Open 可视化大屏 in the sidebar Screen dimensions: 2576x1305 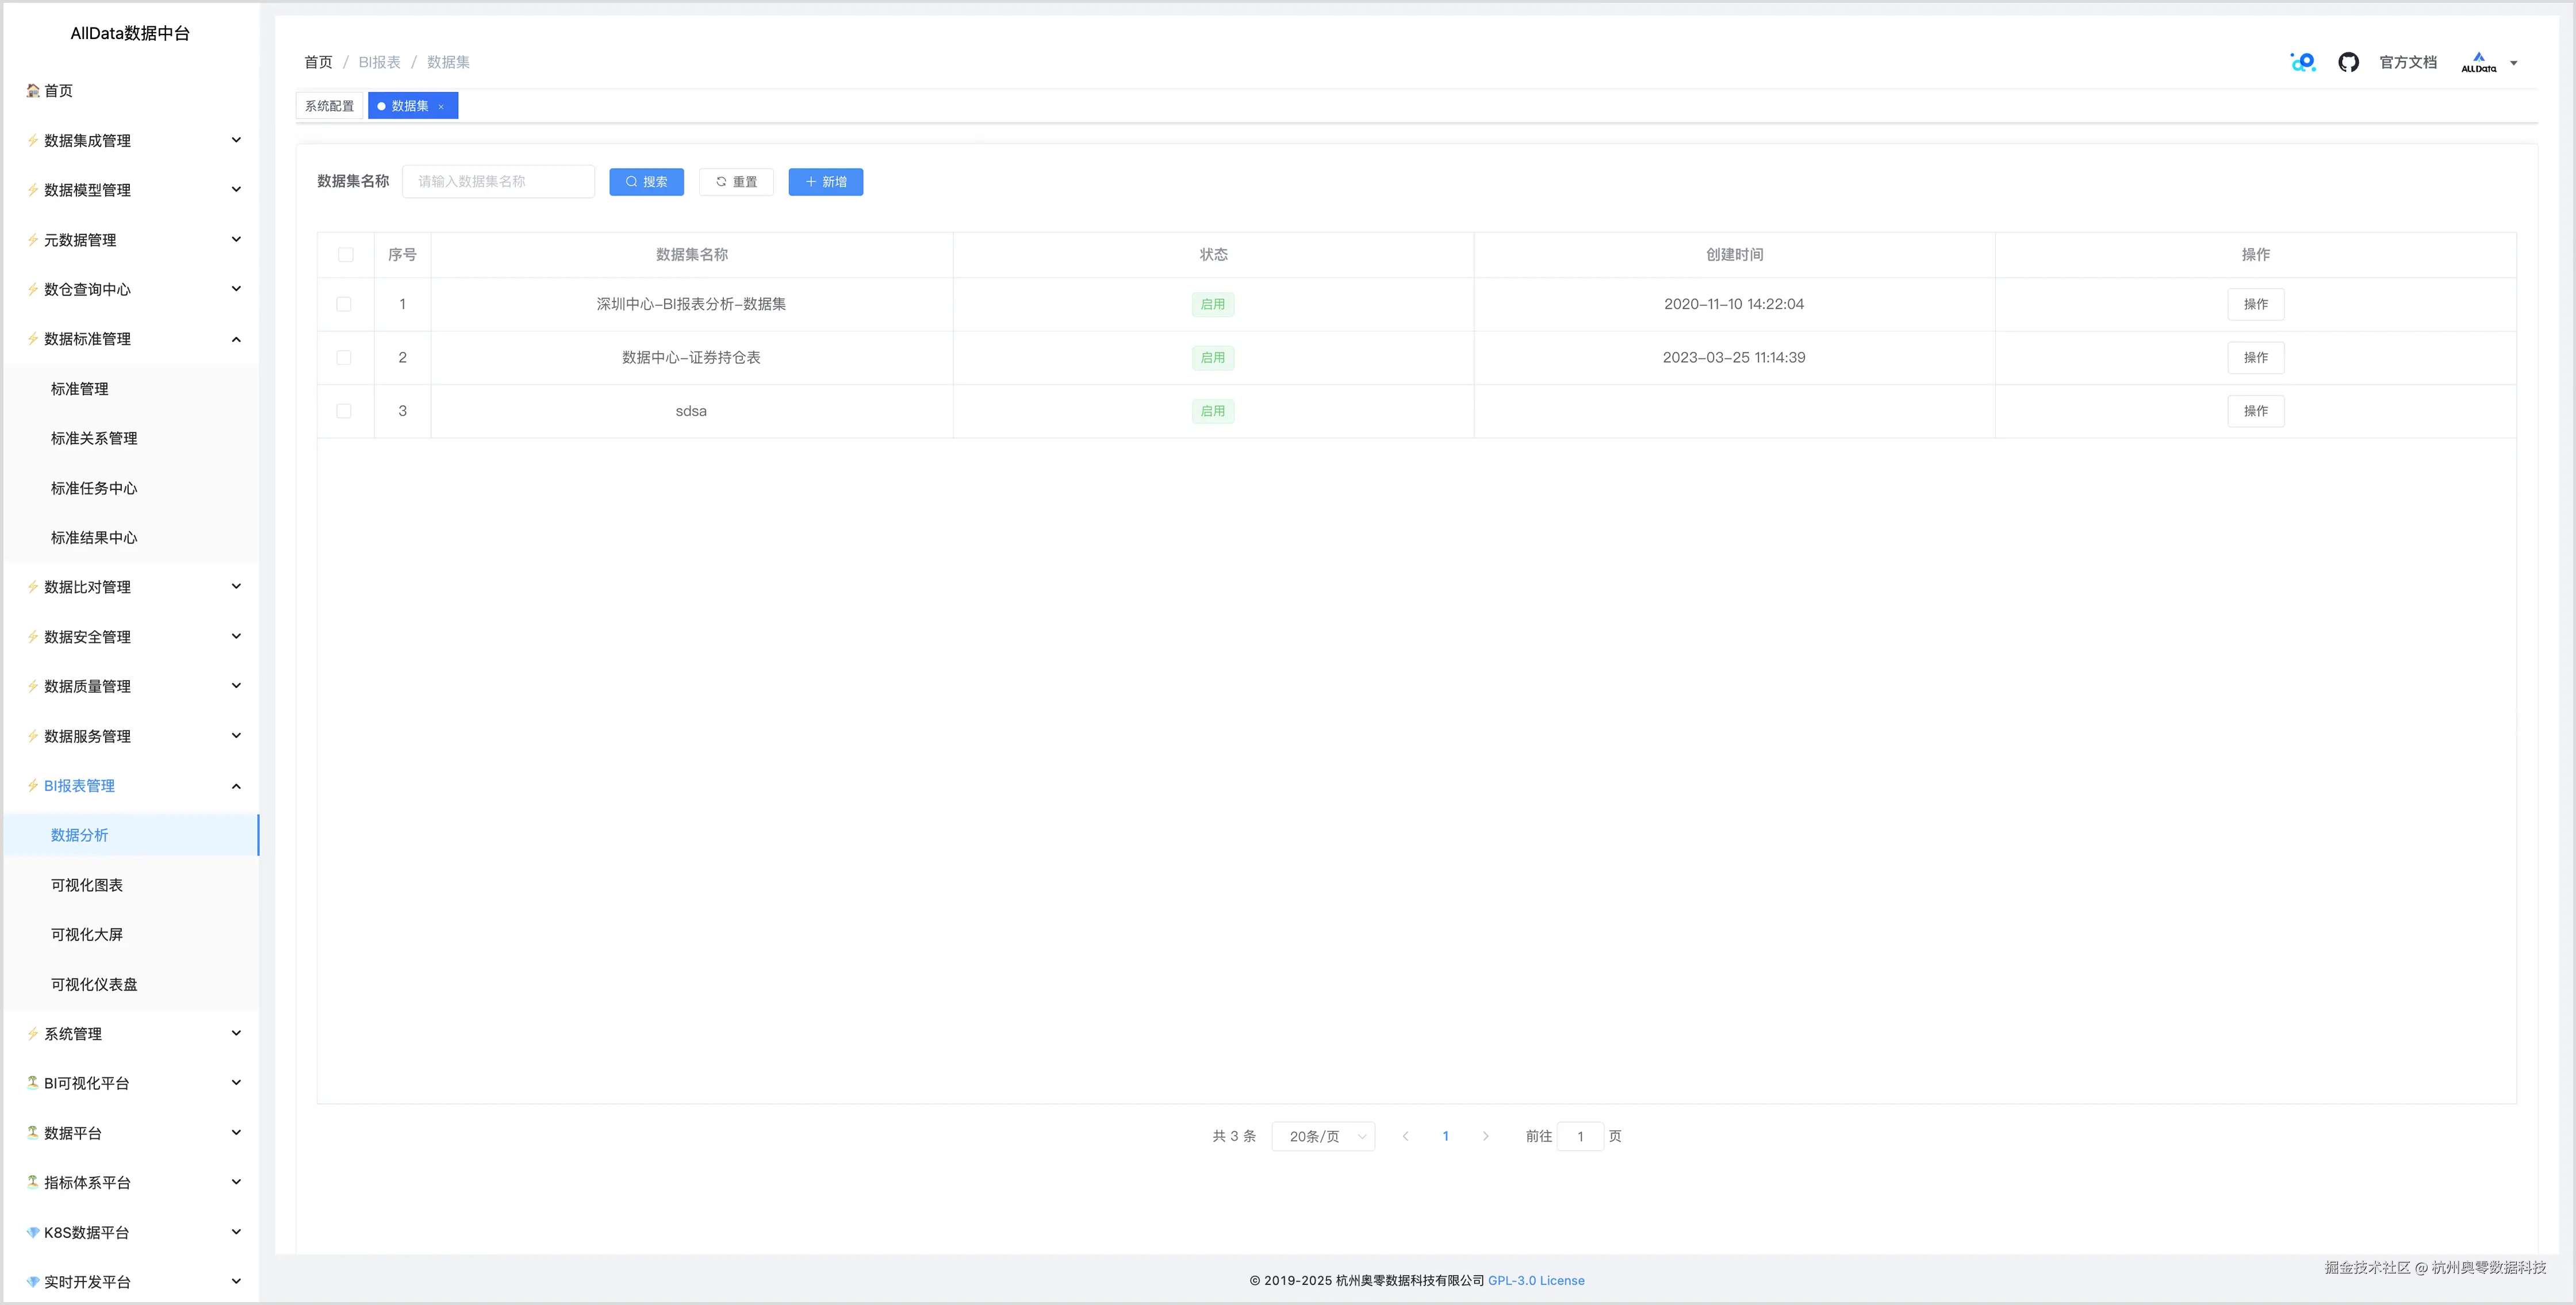87,934
